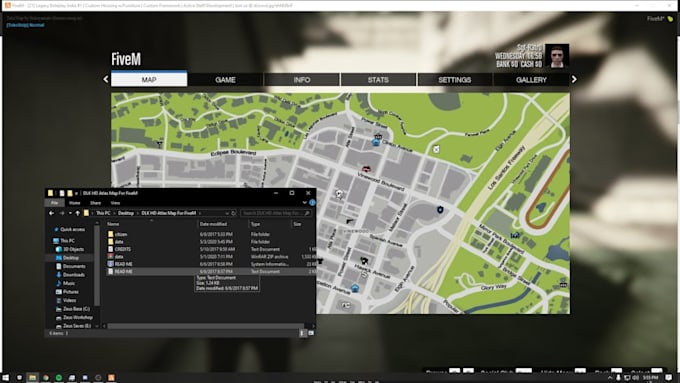Click This PC in the address breadcrumb
This screenshot has height=383, width=680.
103,213
